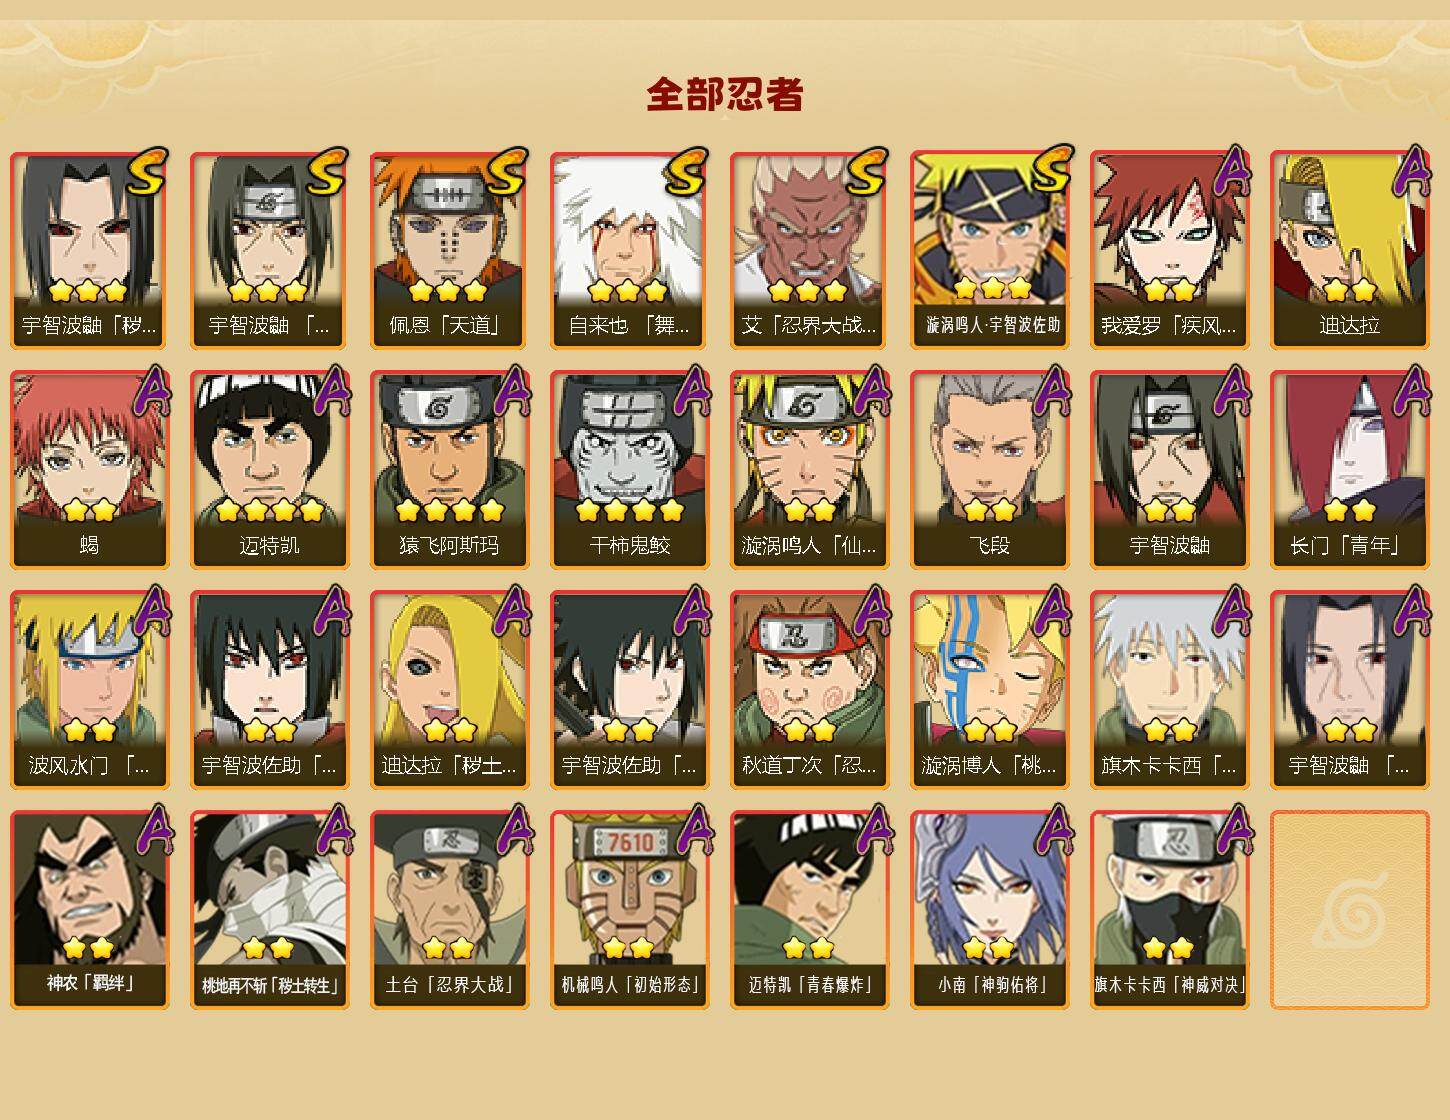Open the 干柿鬼鲛 ninja card

coord(629,470)
